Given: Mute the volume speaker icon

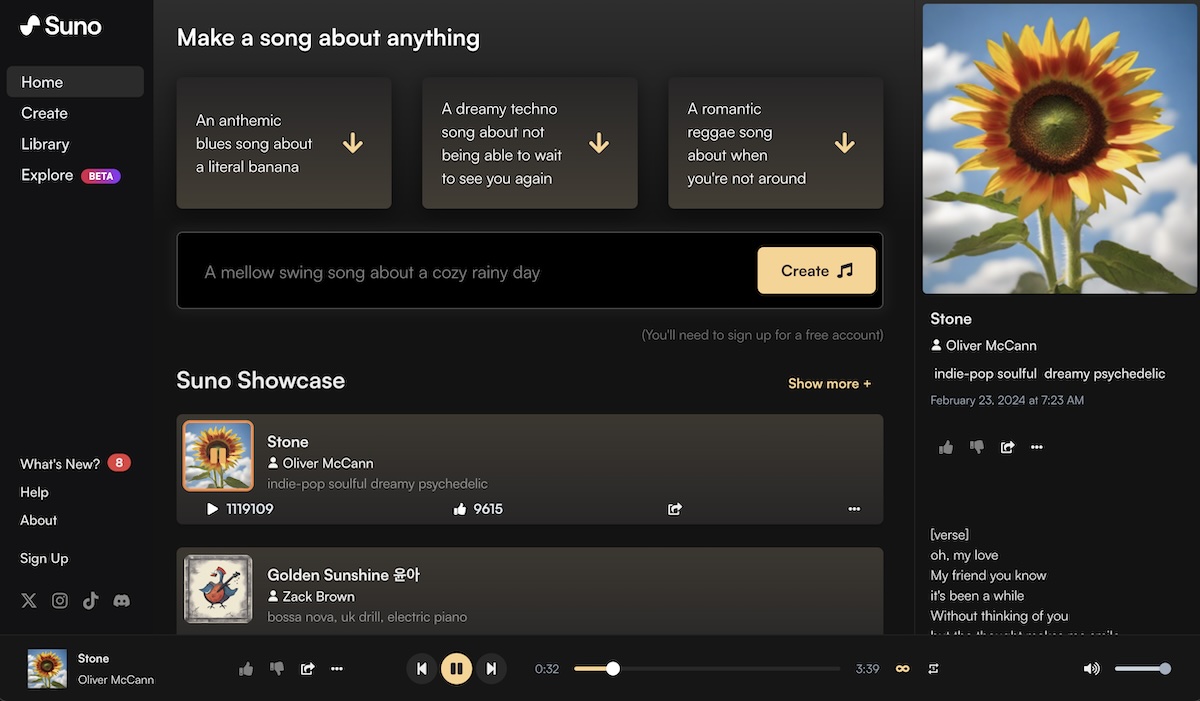Looking at the screenshot, I should pos(1091,668).
